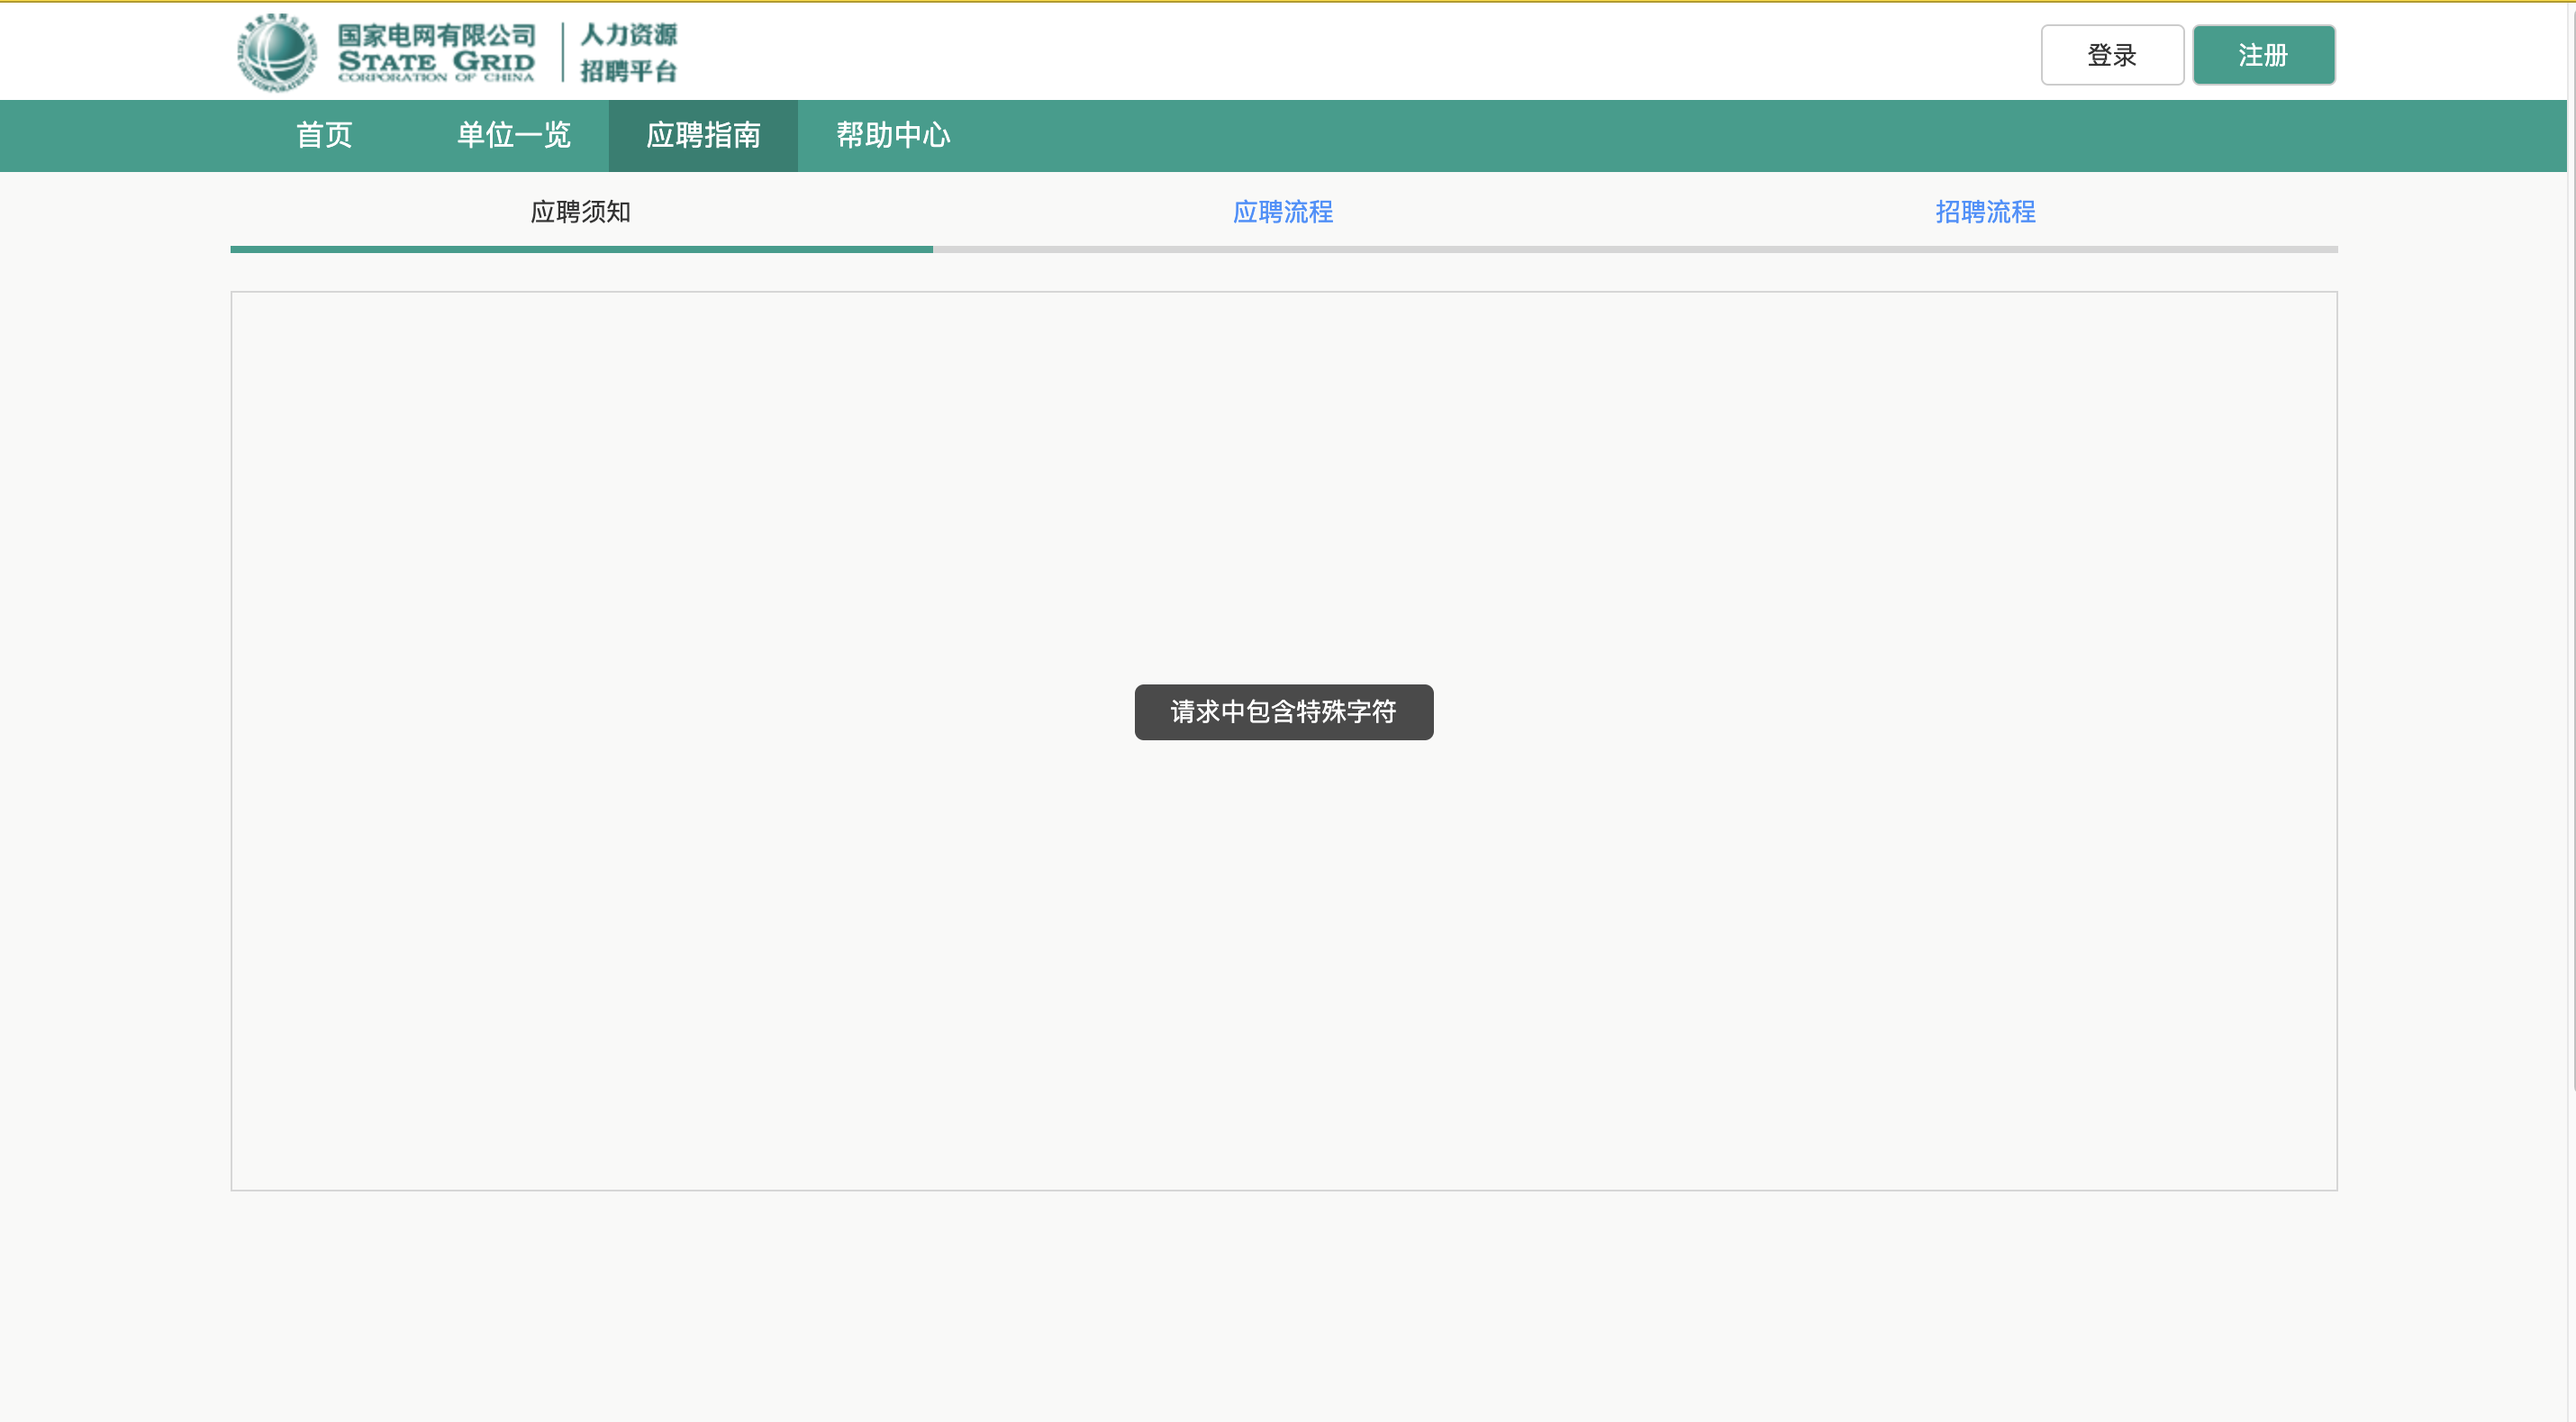Click the 国家电网有限公司 State Grid wordmark
The image size is (2576, 1422).
pos(436,53)
